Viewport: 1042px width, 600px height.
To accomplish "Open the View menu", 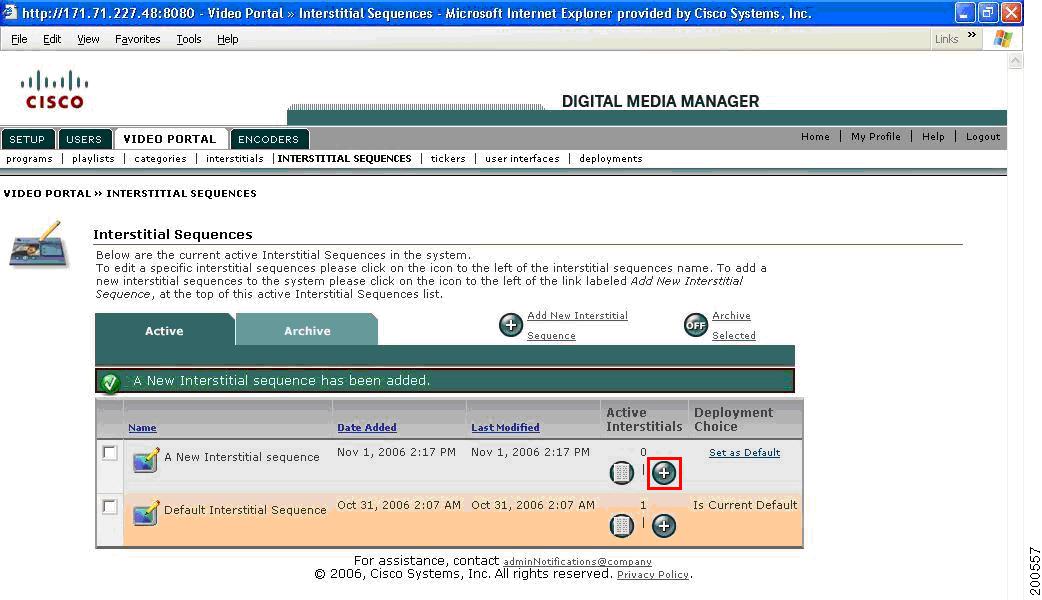I will pyautogui.click(x=88, y=39).
